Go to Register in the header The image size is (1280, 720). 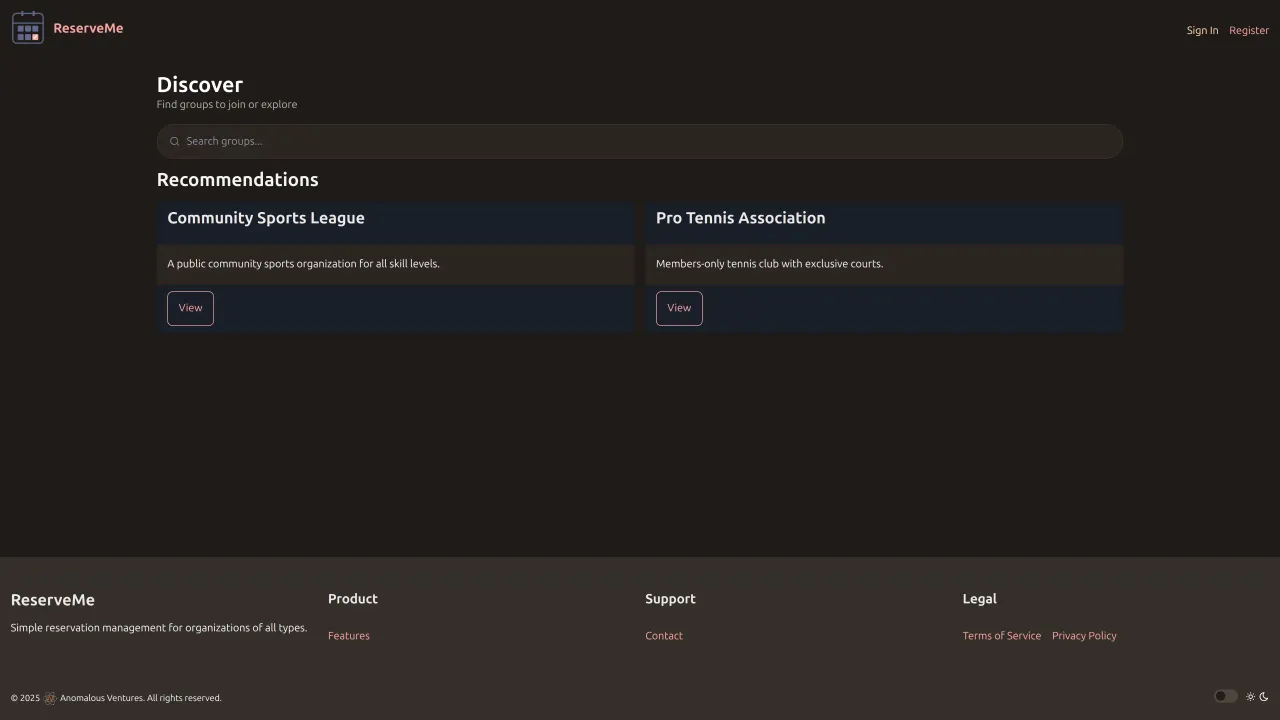(1248, 30)
